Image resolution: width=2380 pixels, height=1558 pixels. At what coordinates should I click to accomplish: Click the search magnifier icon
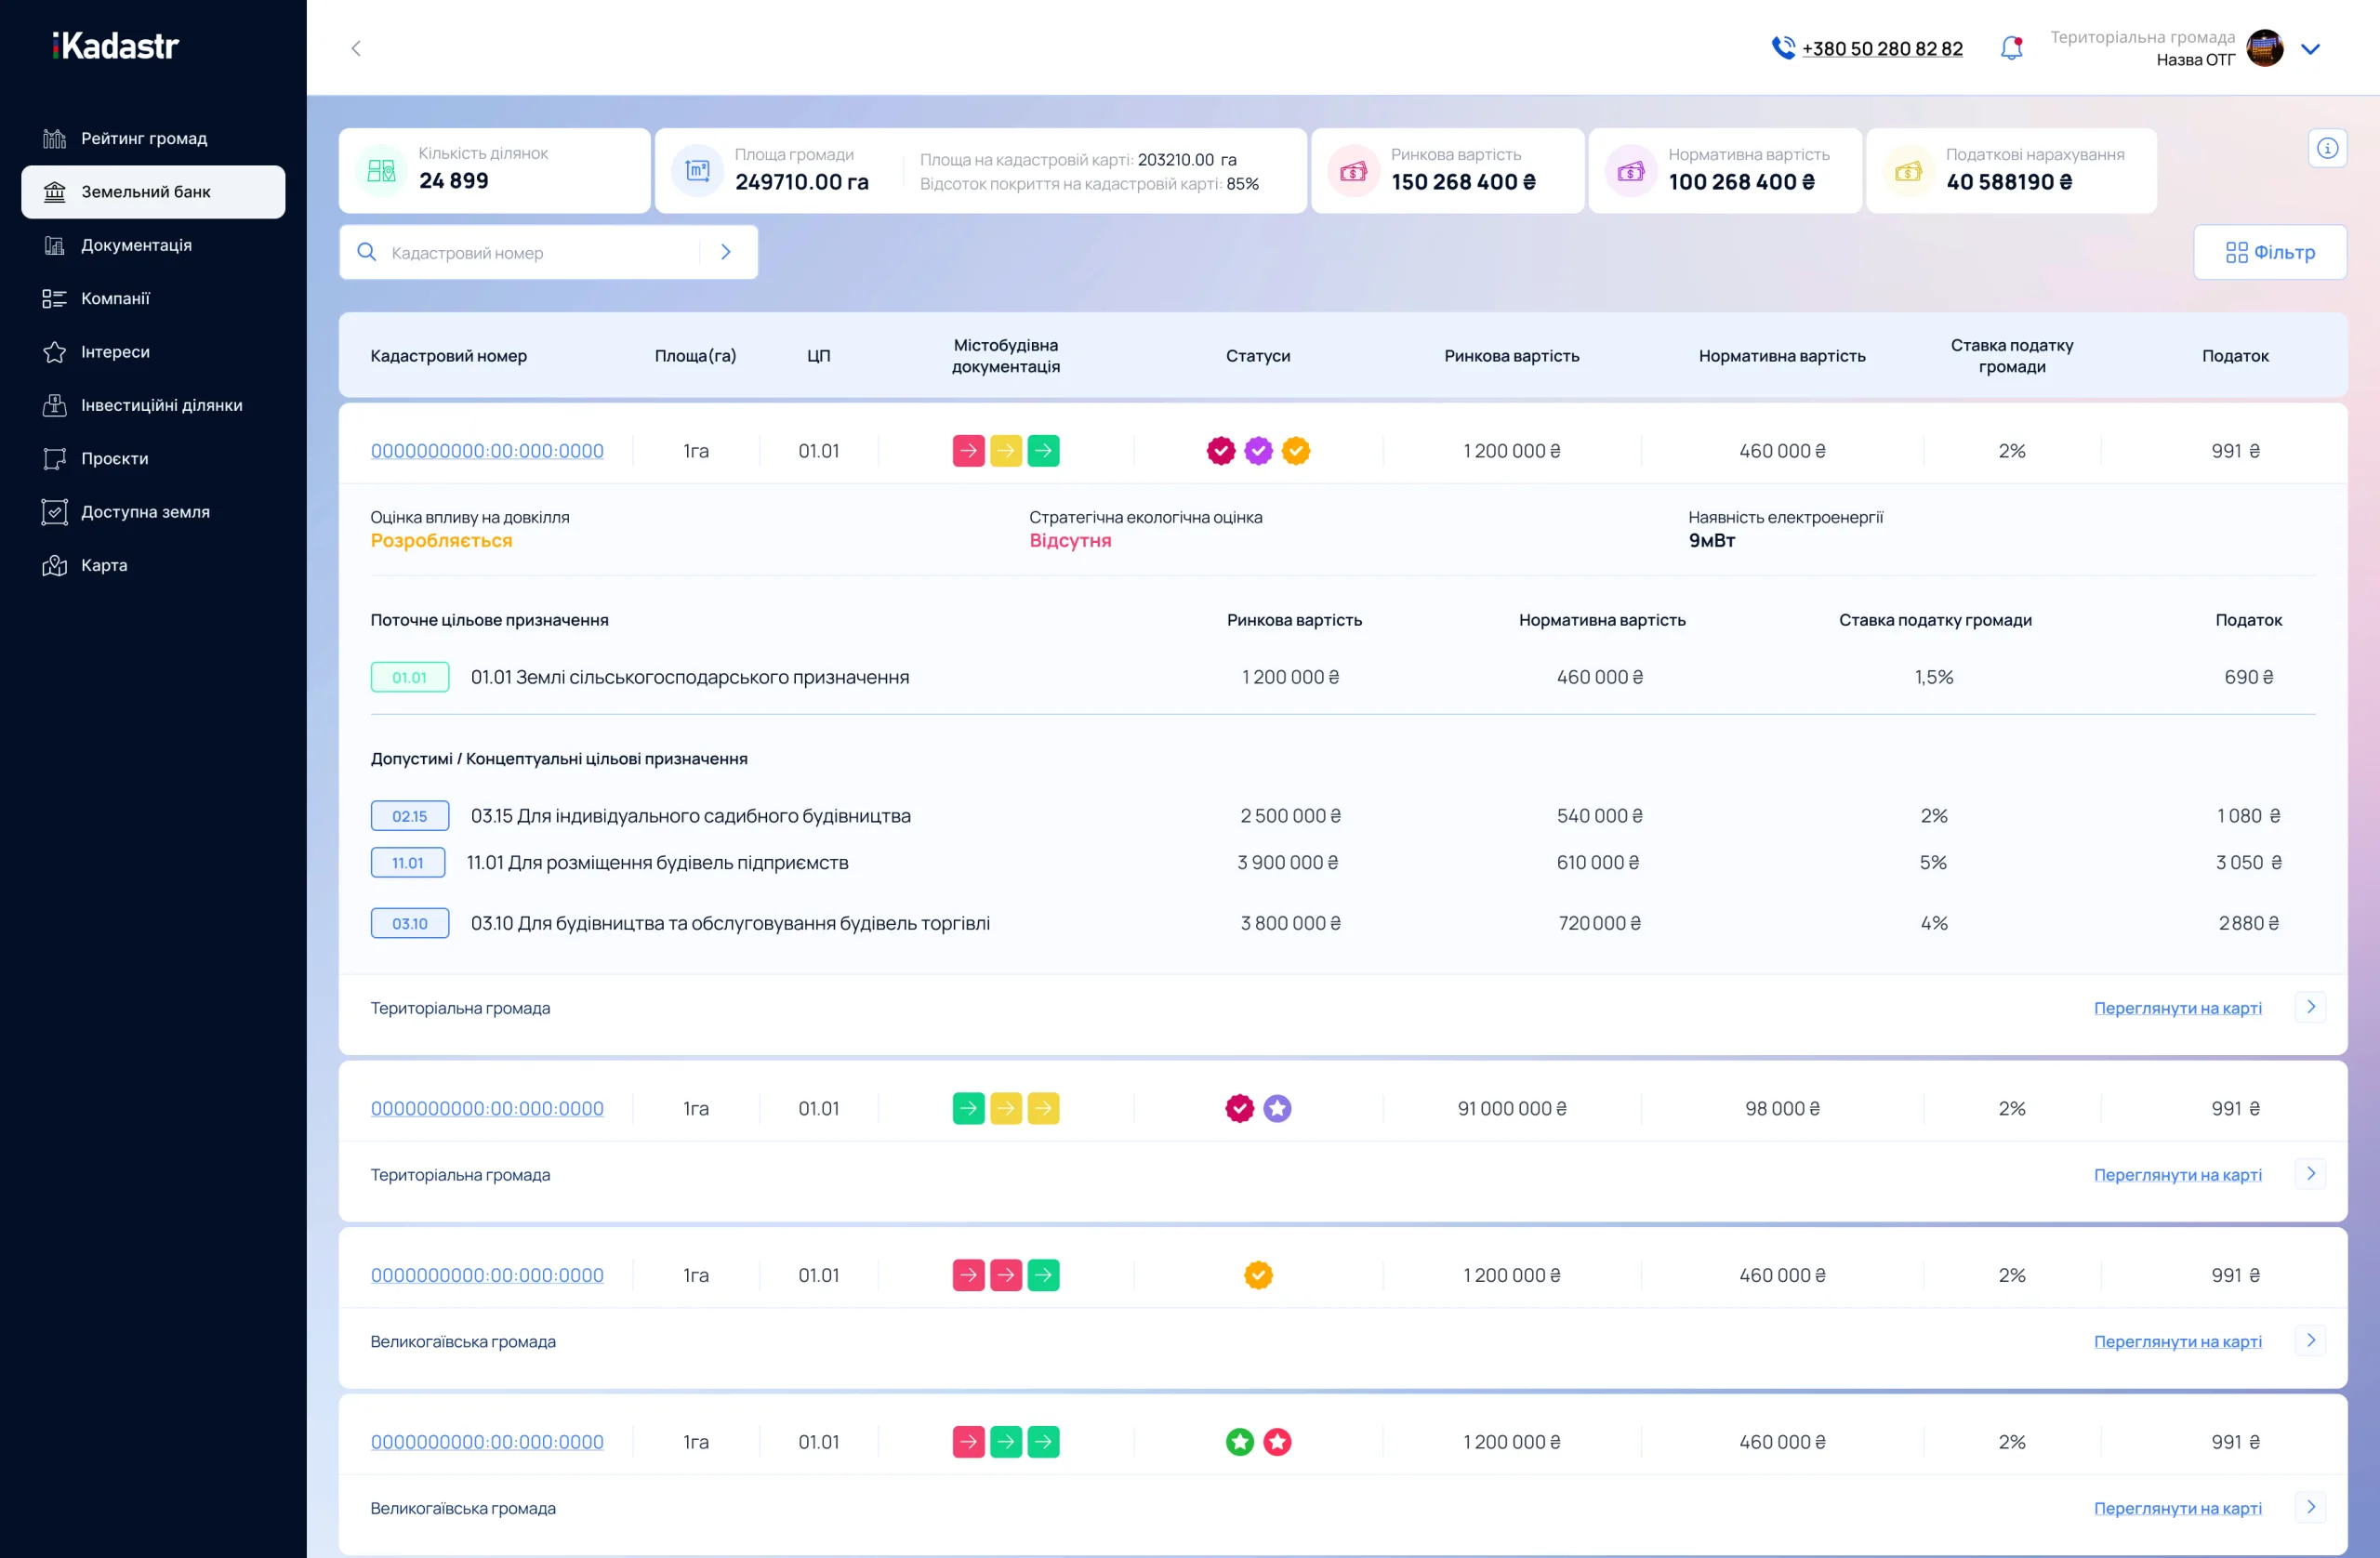coord(367,252)
